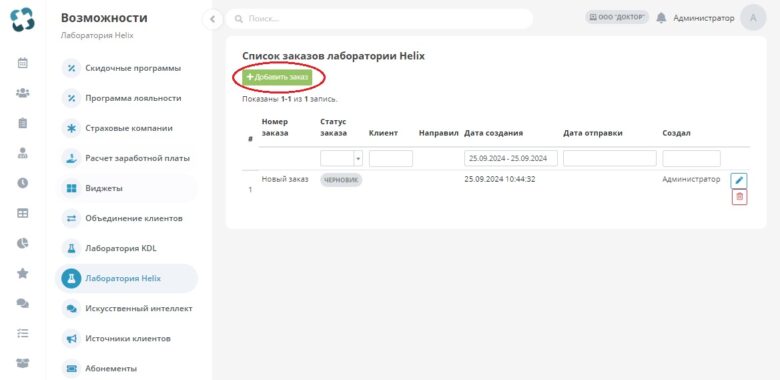Focus the Дата отправки filter field
Screen dimensions: 780x380
click(609, 159)
